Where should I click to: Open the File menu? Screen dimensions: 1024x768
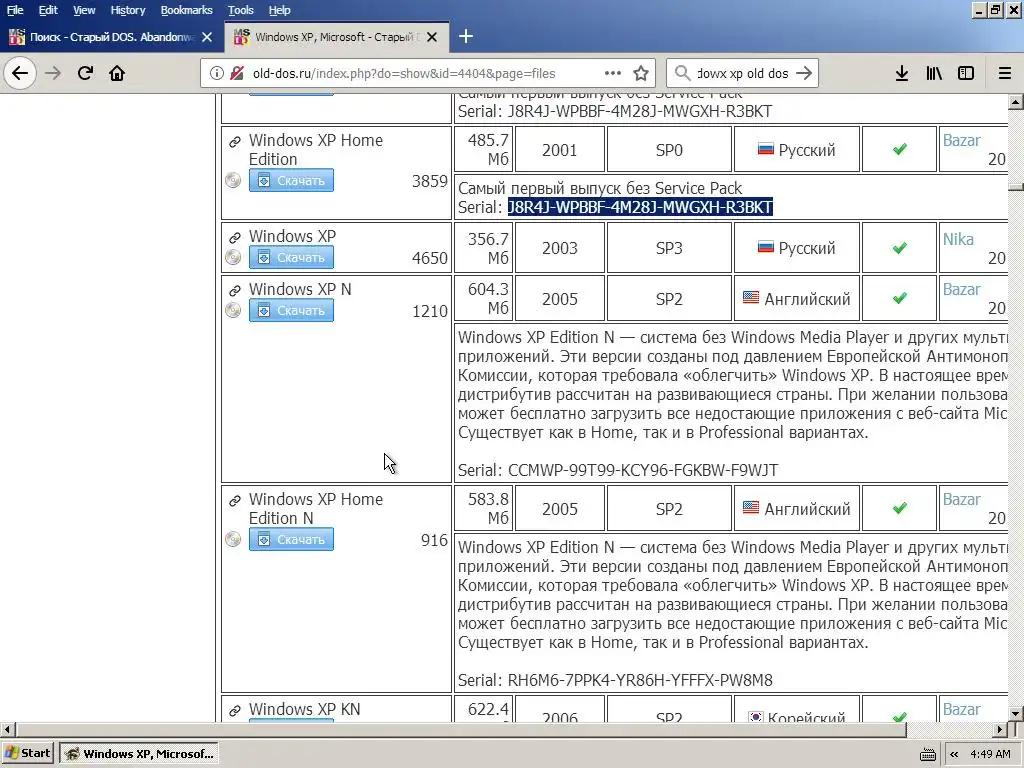[15, 10]
